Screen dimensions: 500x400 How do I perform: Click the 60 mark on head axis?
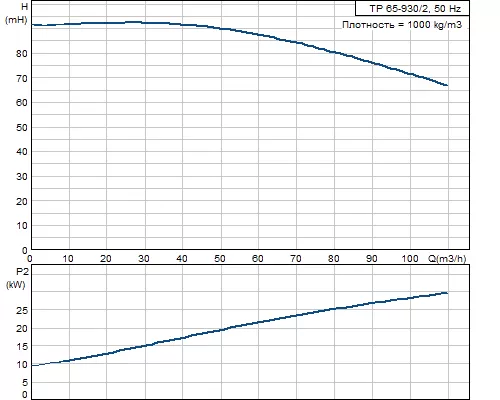click(22, 103)
